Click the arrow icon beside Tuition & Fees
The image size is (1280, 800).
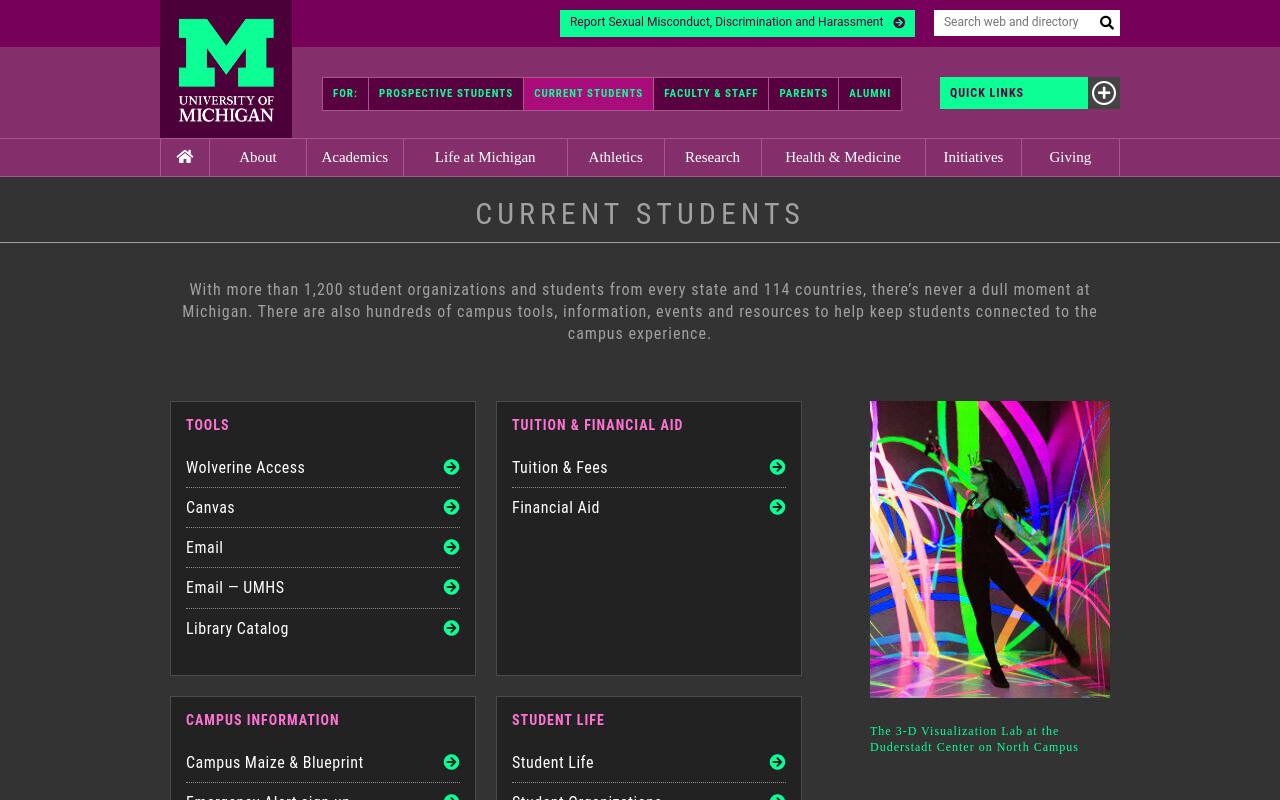778,467
